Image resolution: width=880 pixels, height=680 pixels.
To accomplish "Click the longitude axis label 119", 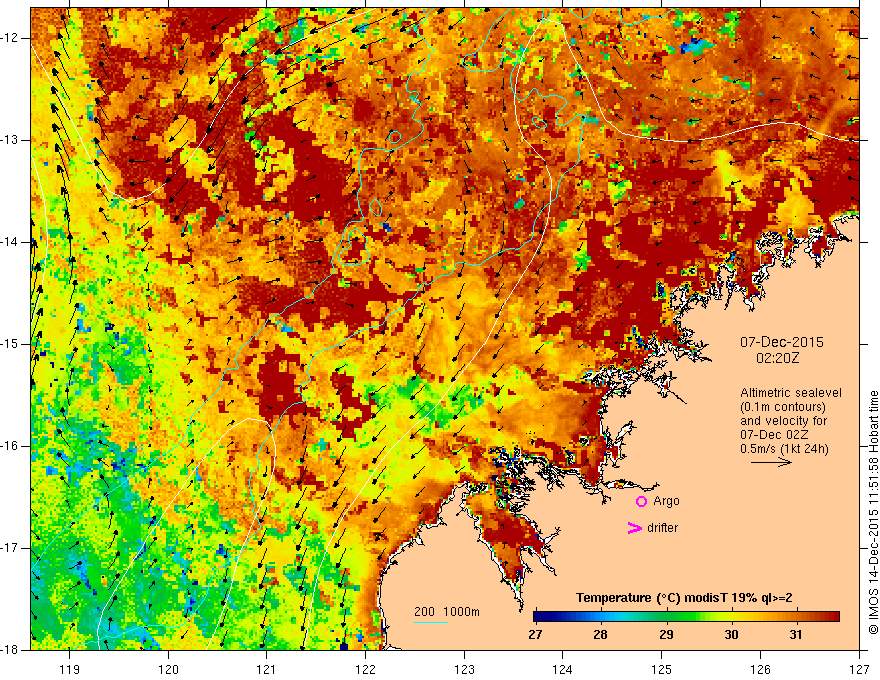I will coord(70,669).
